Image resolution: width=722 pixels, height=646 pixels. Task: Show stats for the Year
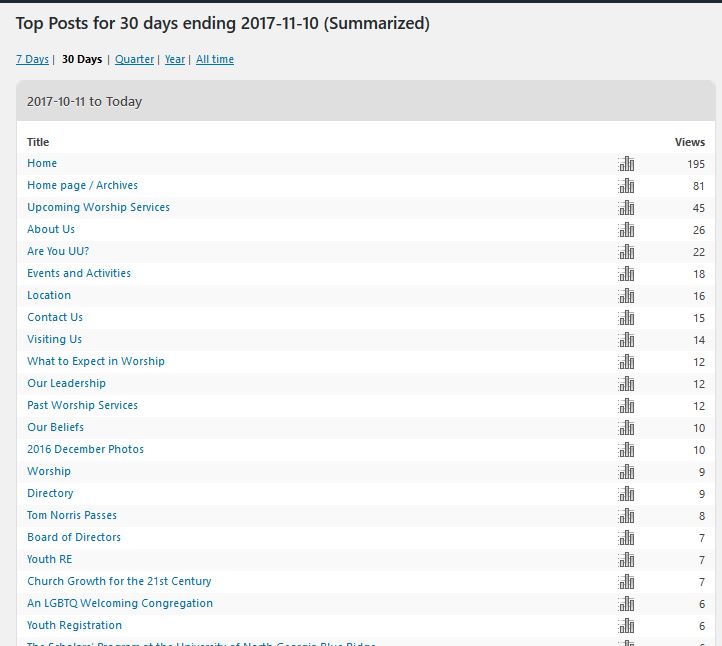coord(175,59)
